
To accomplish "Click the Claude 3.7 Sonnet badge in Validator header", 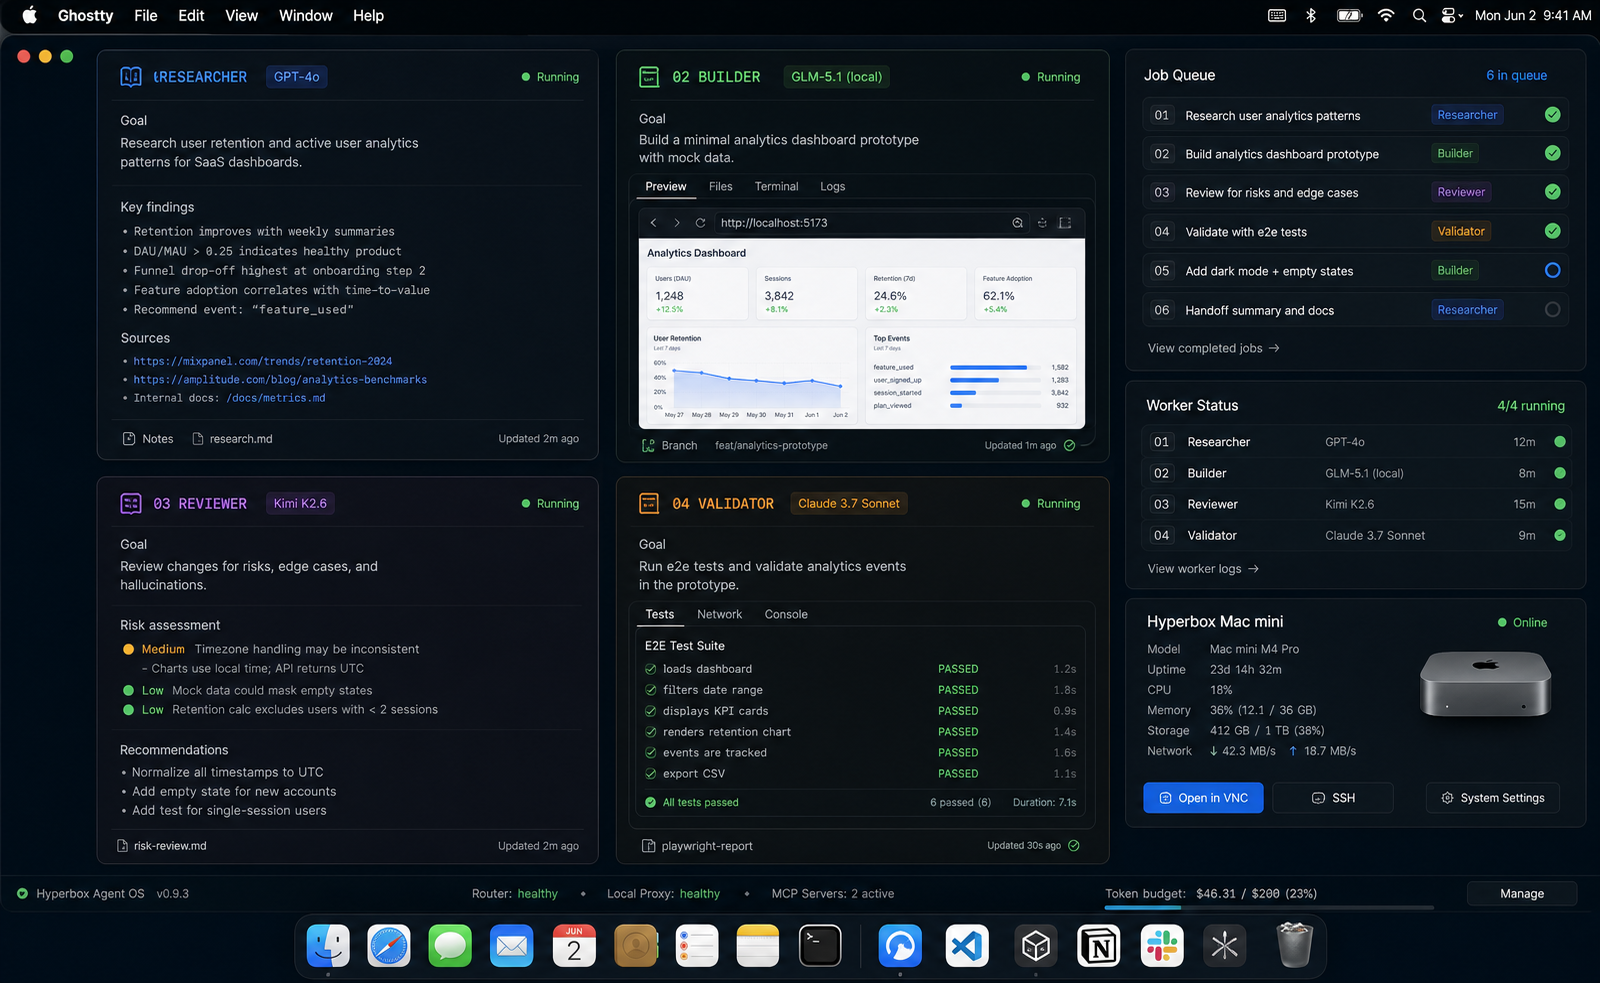I will pos(849,504).
